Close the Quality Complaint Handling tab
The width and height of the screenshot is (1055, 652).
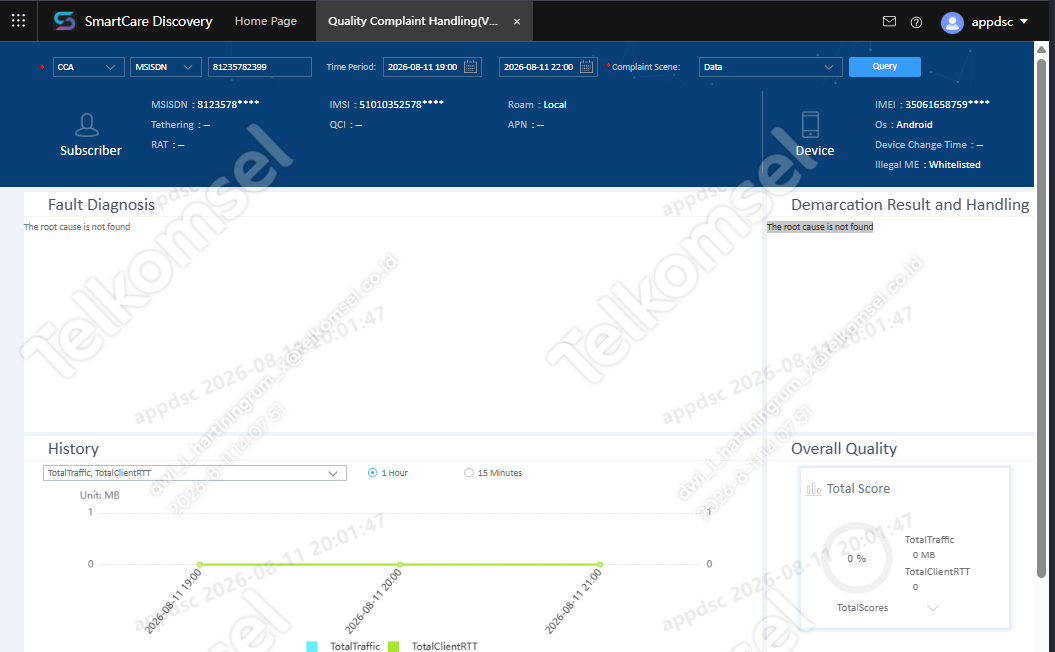tap(517, 22)
